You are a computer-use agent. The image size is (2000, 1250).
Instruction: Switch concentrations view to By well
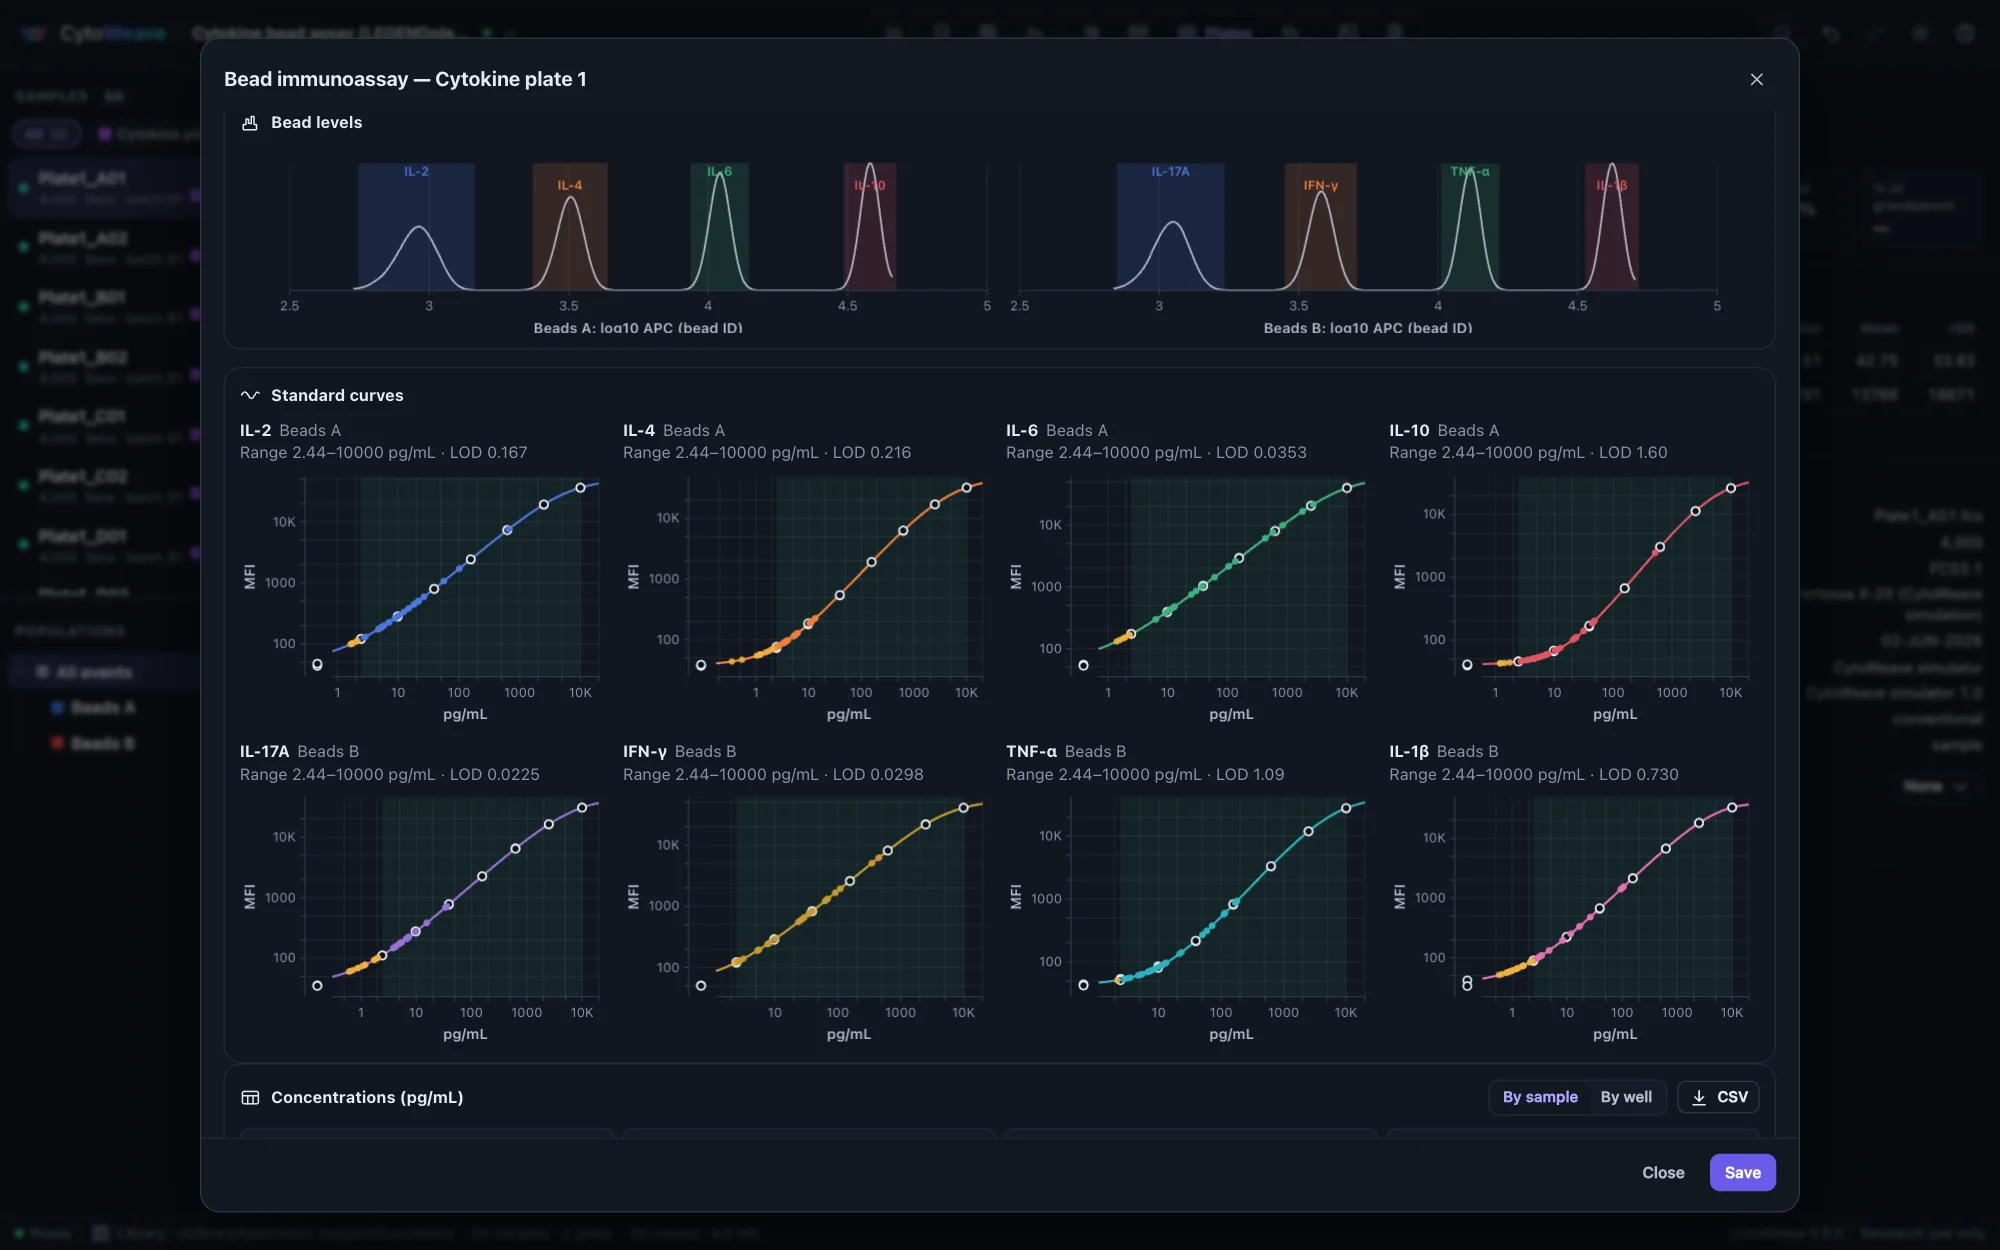point(1626,1098)
